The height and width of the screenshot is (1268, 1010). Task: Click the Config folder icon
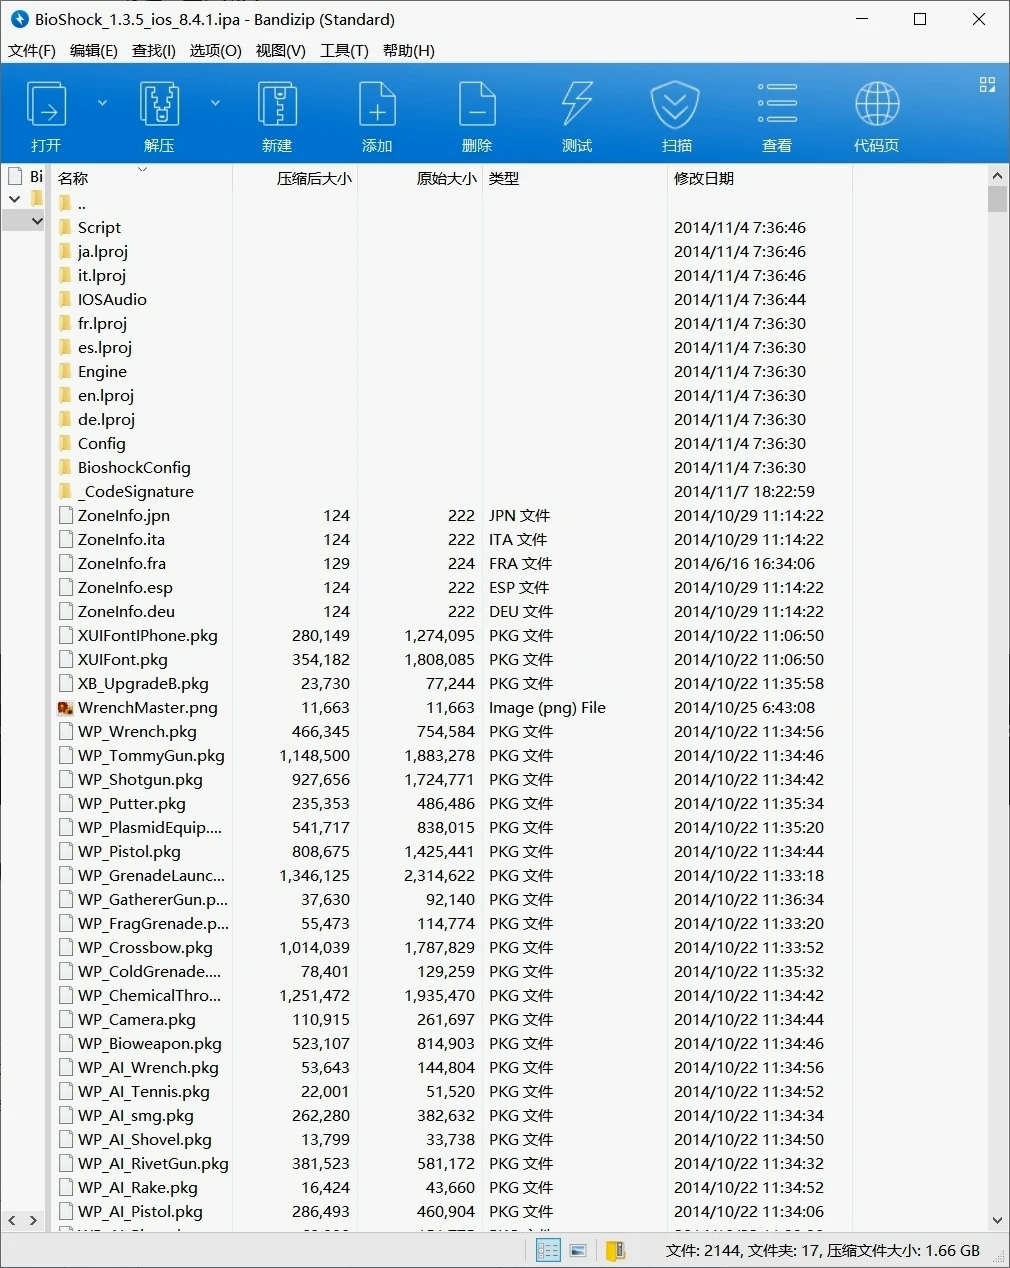pyautogui.click(x=66, y=443)
